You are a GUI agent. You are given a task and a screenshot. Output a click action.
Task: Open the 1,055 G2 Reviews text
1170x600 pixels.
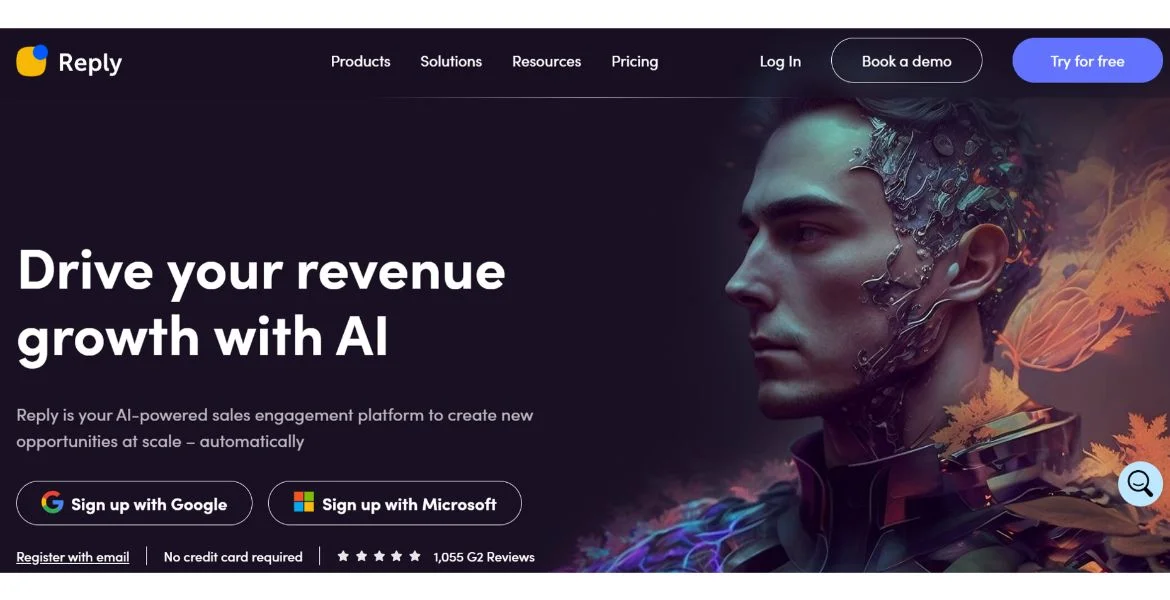point(484,557)
